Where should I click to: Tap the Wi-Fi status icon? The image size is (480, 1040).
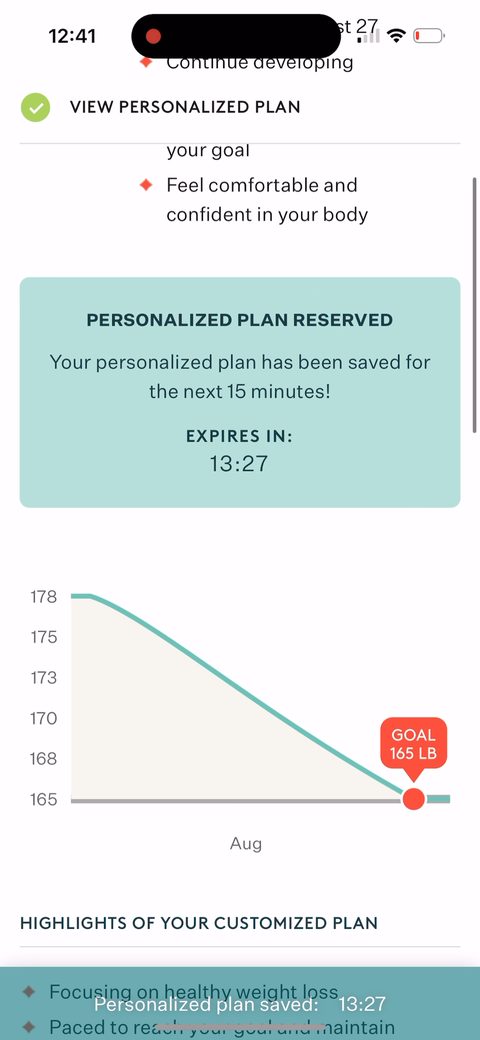point(396,35)
